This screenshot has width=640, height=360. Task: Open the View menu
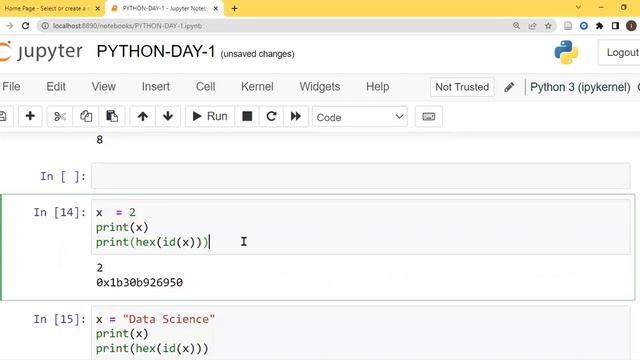point(104,87)
